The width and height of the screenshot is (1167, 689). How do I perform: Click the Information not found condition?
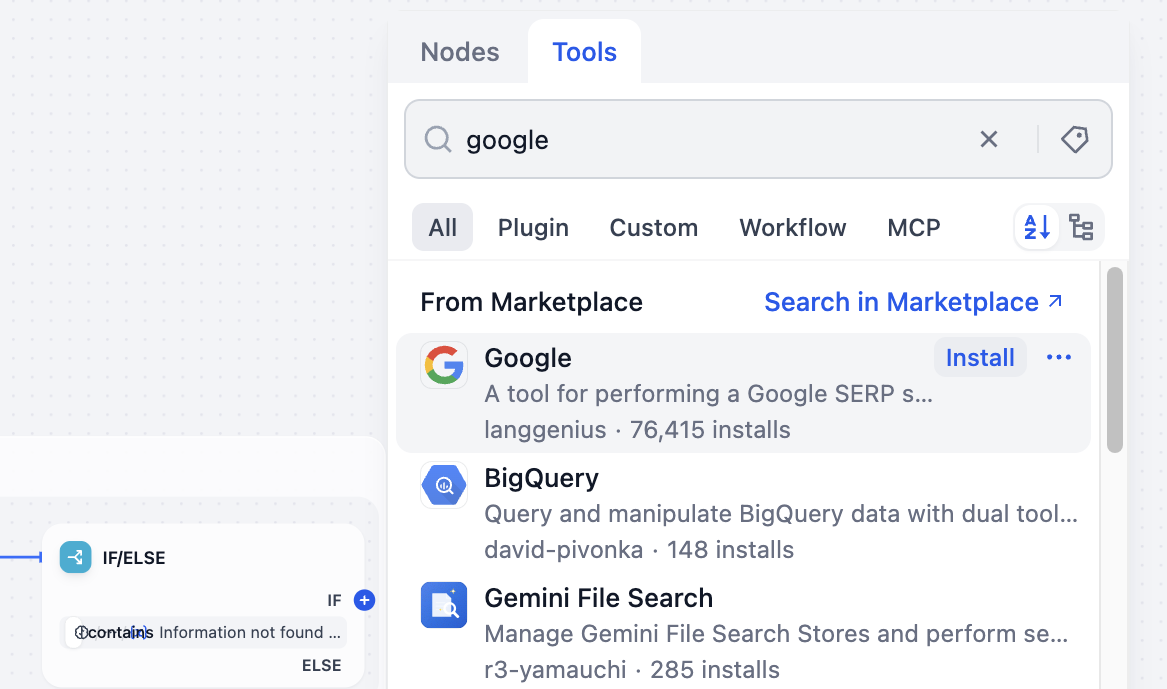point(203,632)
